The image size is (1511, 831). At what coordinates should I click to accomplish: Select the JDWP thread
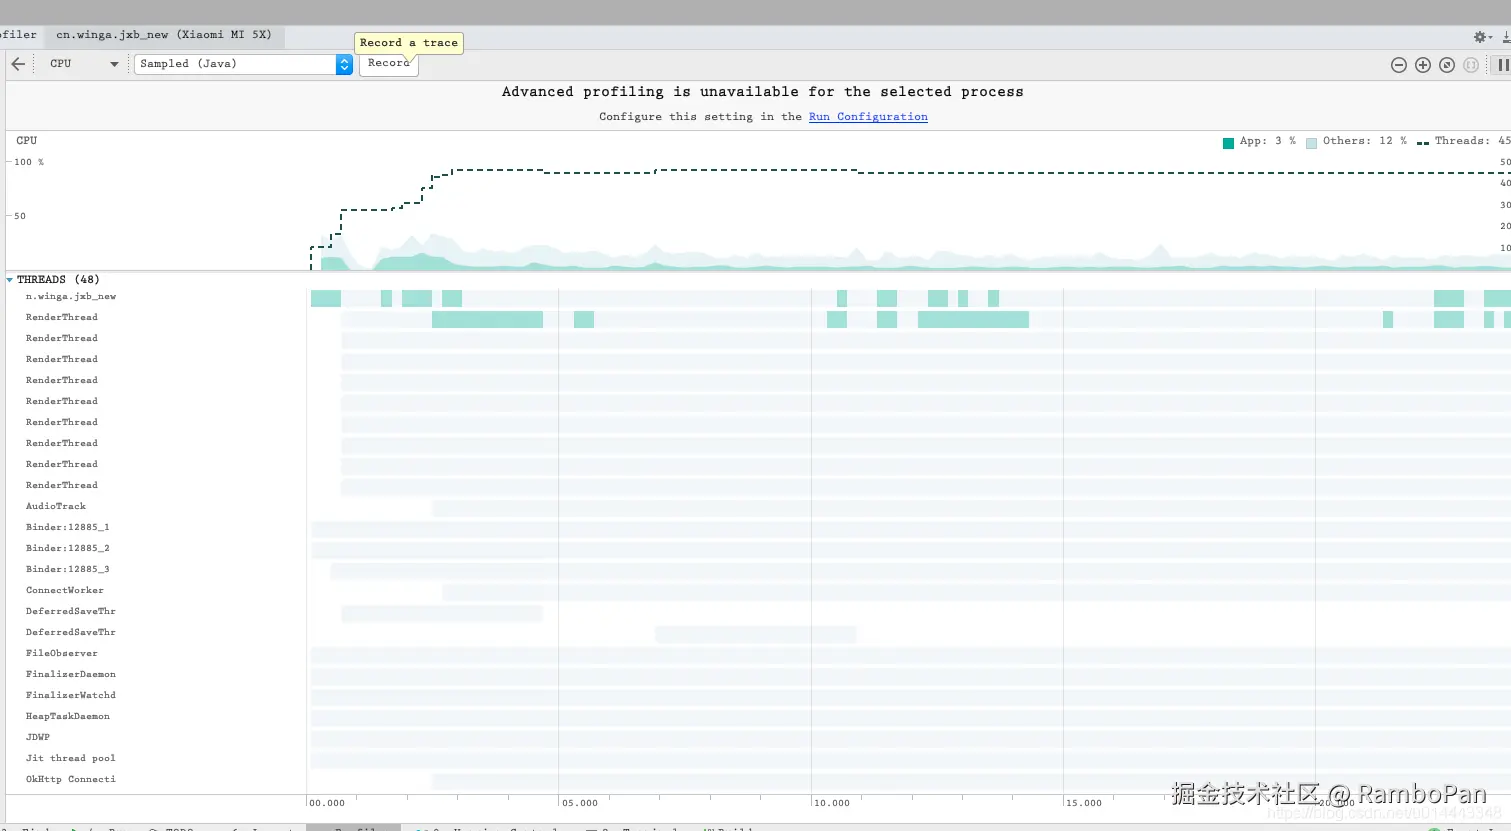pos(38,738)
